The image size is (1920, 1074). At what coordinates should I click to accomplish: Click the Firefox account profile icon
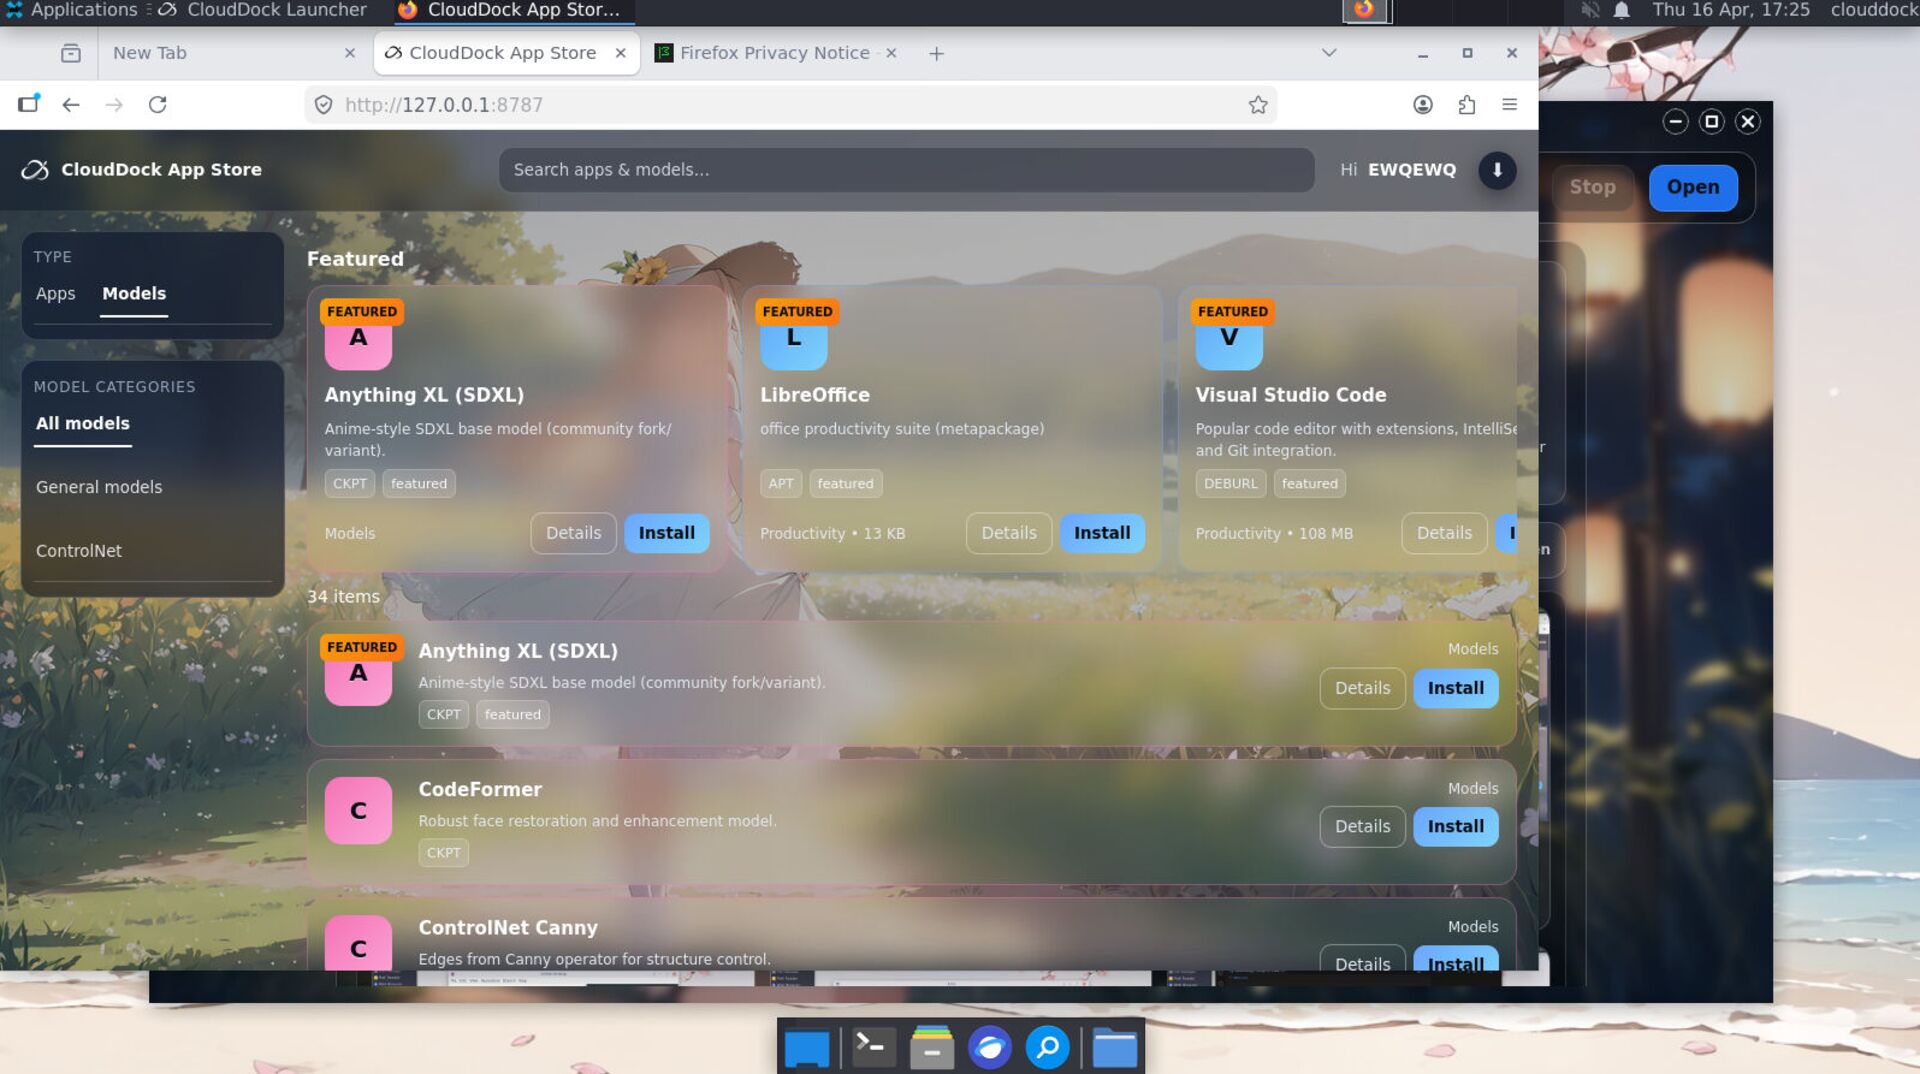(x=1422, y=105)
